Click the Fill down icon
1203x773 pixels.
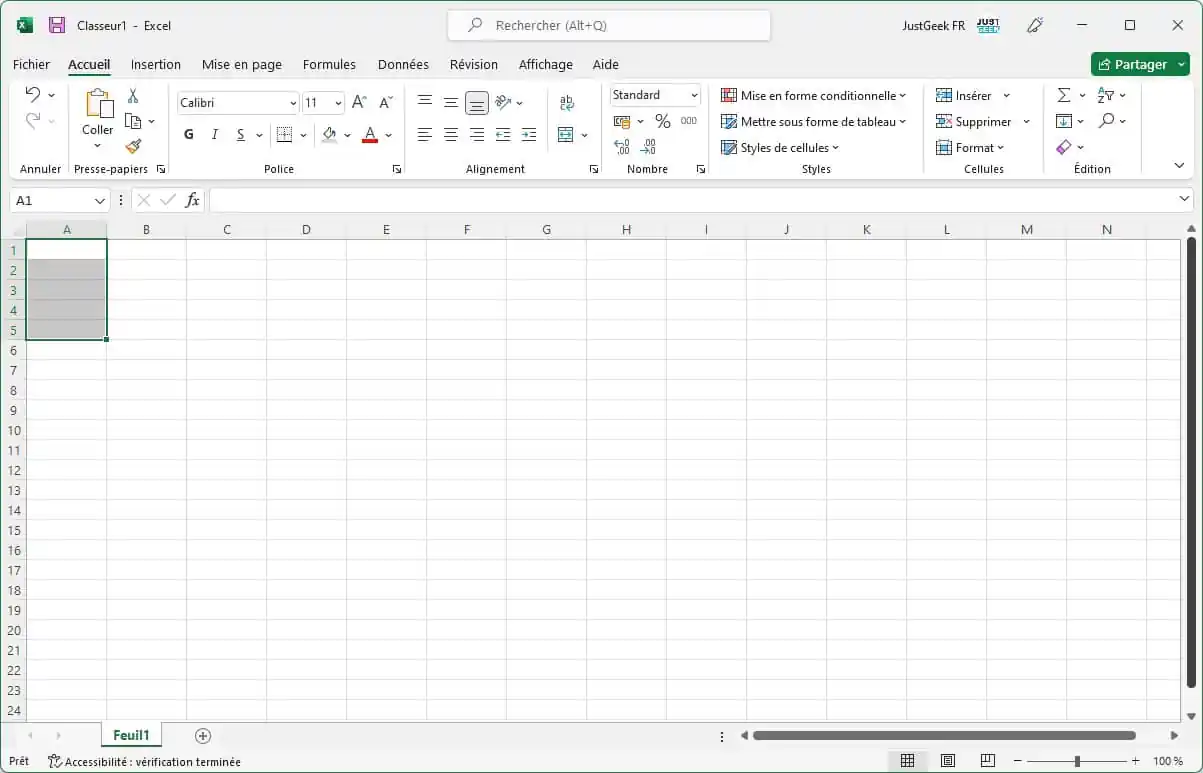(1064, 121)
